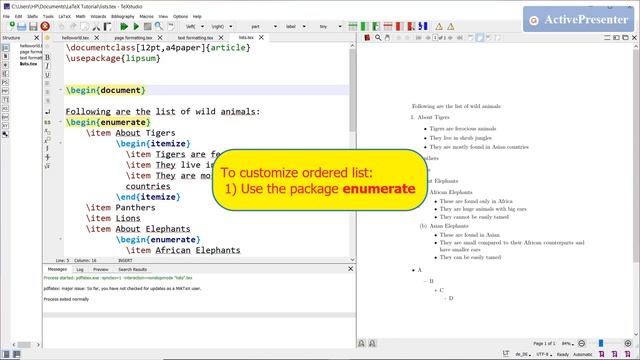640x360 pixels.
Task: Switch to the helloworld.tex tab
Action: click(x=75, y=38)
